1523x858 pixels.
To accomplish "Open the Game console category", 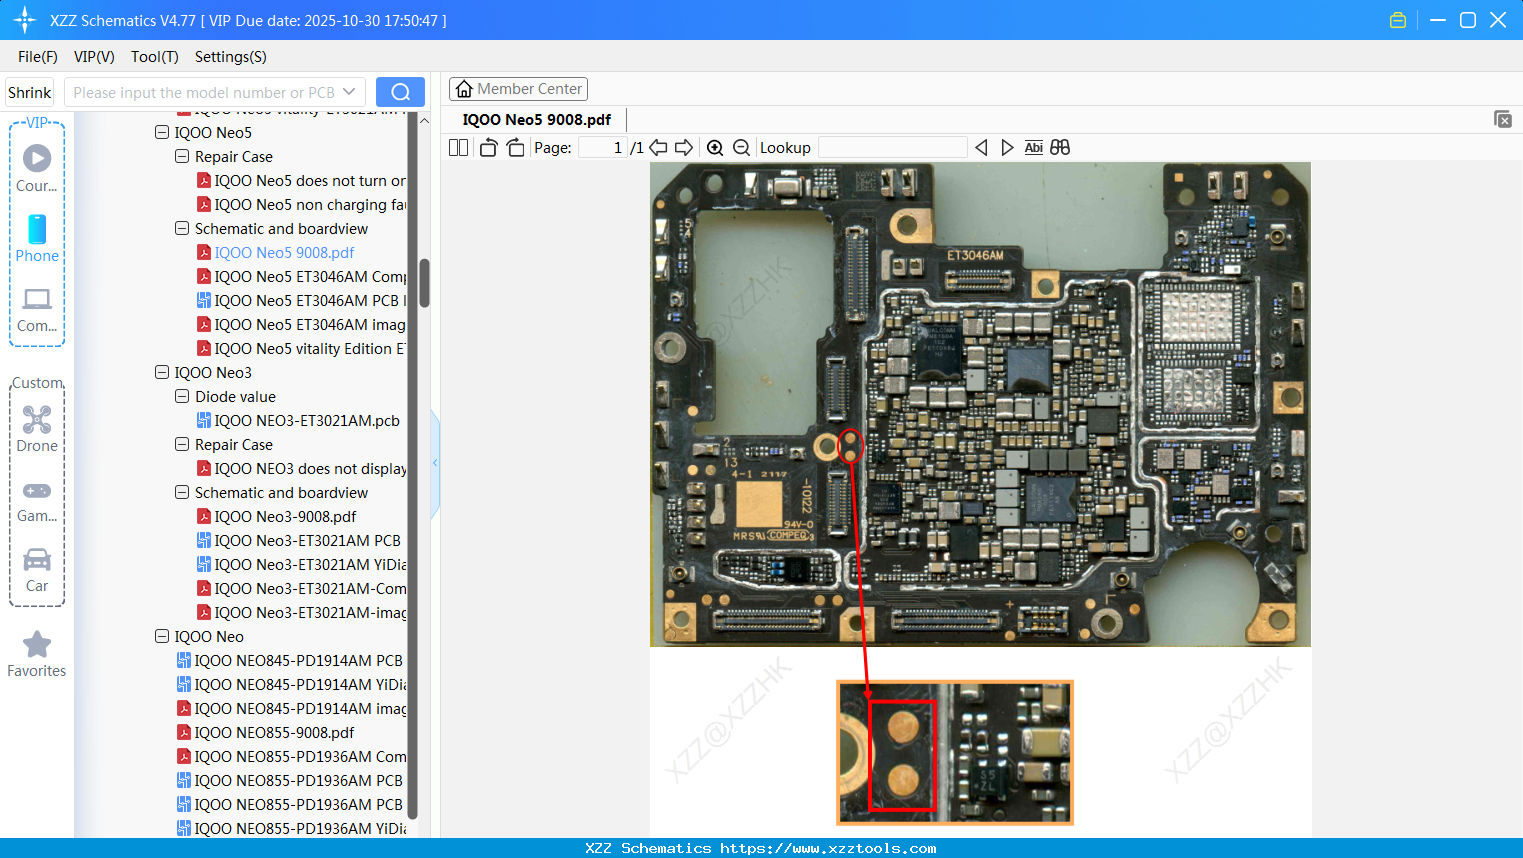I will coord(37,500).
